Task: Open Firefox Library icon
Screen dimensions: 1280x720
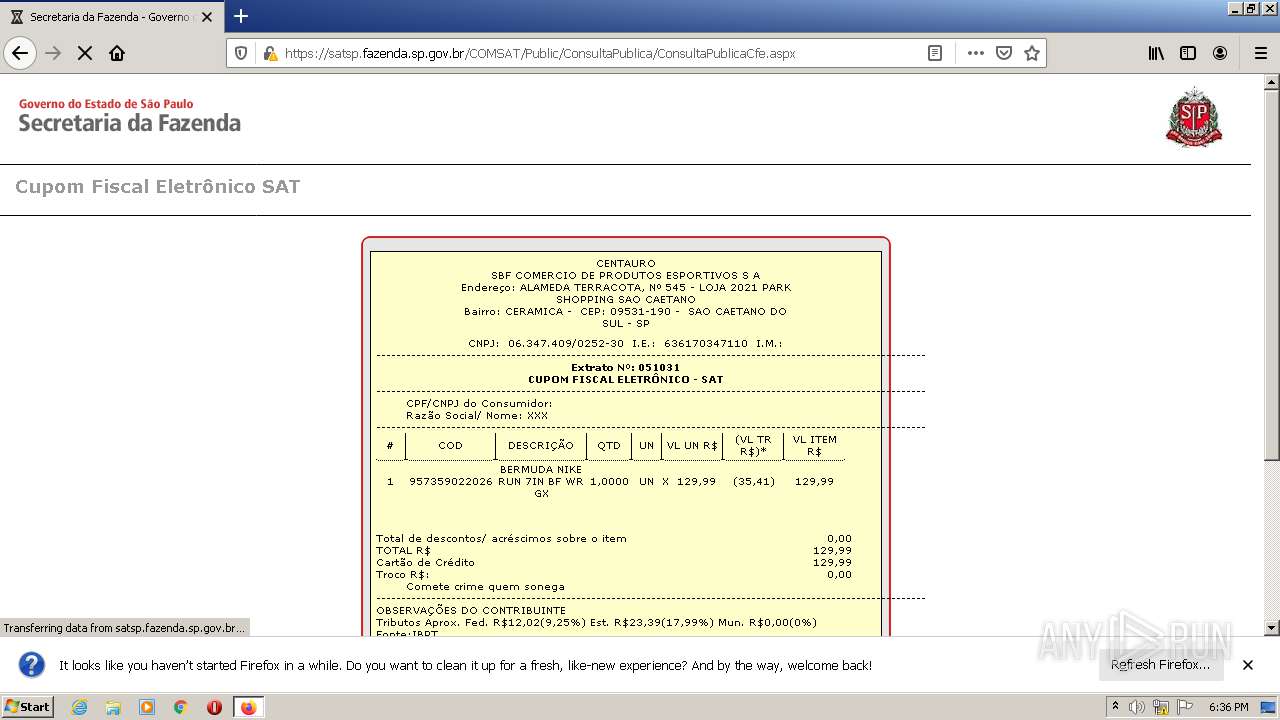Action: 1156,53
